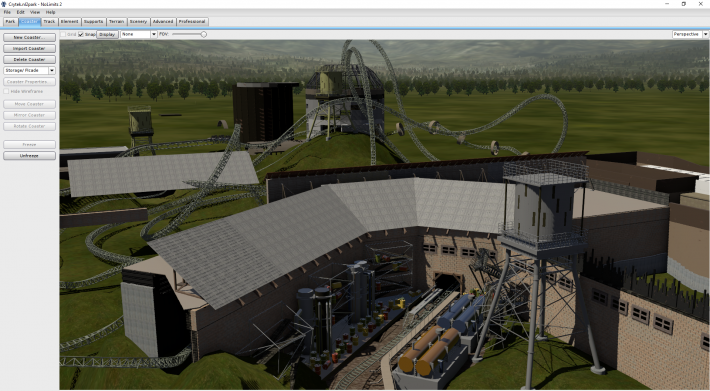Maximize the NoLimits 2 window
Image resolution: width=710 pixels, height=391 pixels.
[x=684, y=4]
